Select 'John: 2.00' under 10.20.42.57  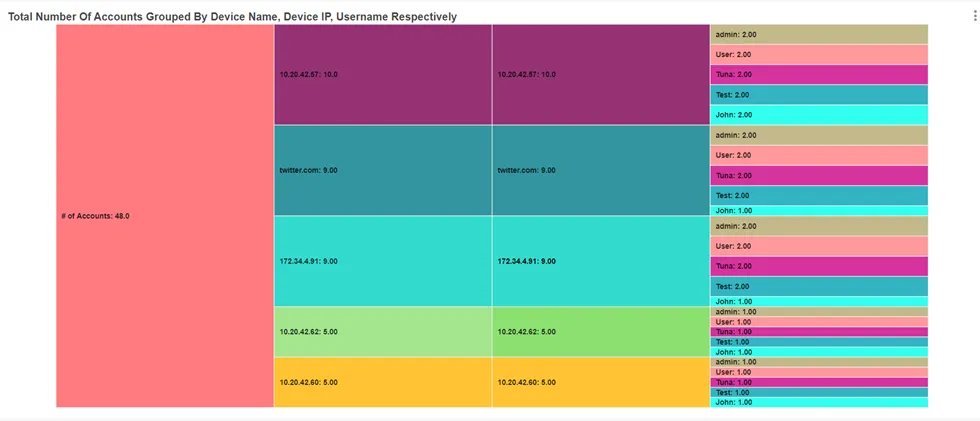coord(819,115)
